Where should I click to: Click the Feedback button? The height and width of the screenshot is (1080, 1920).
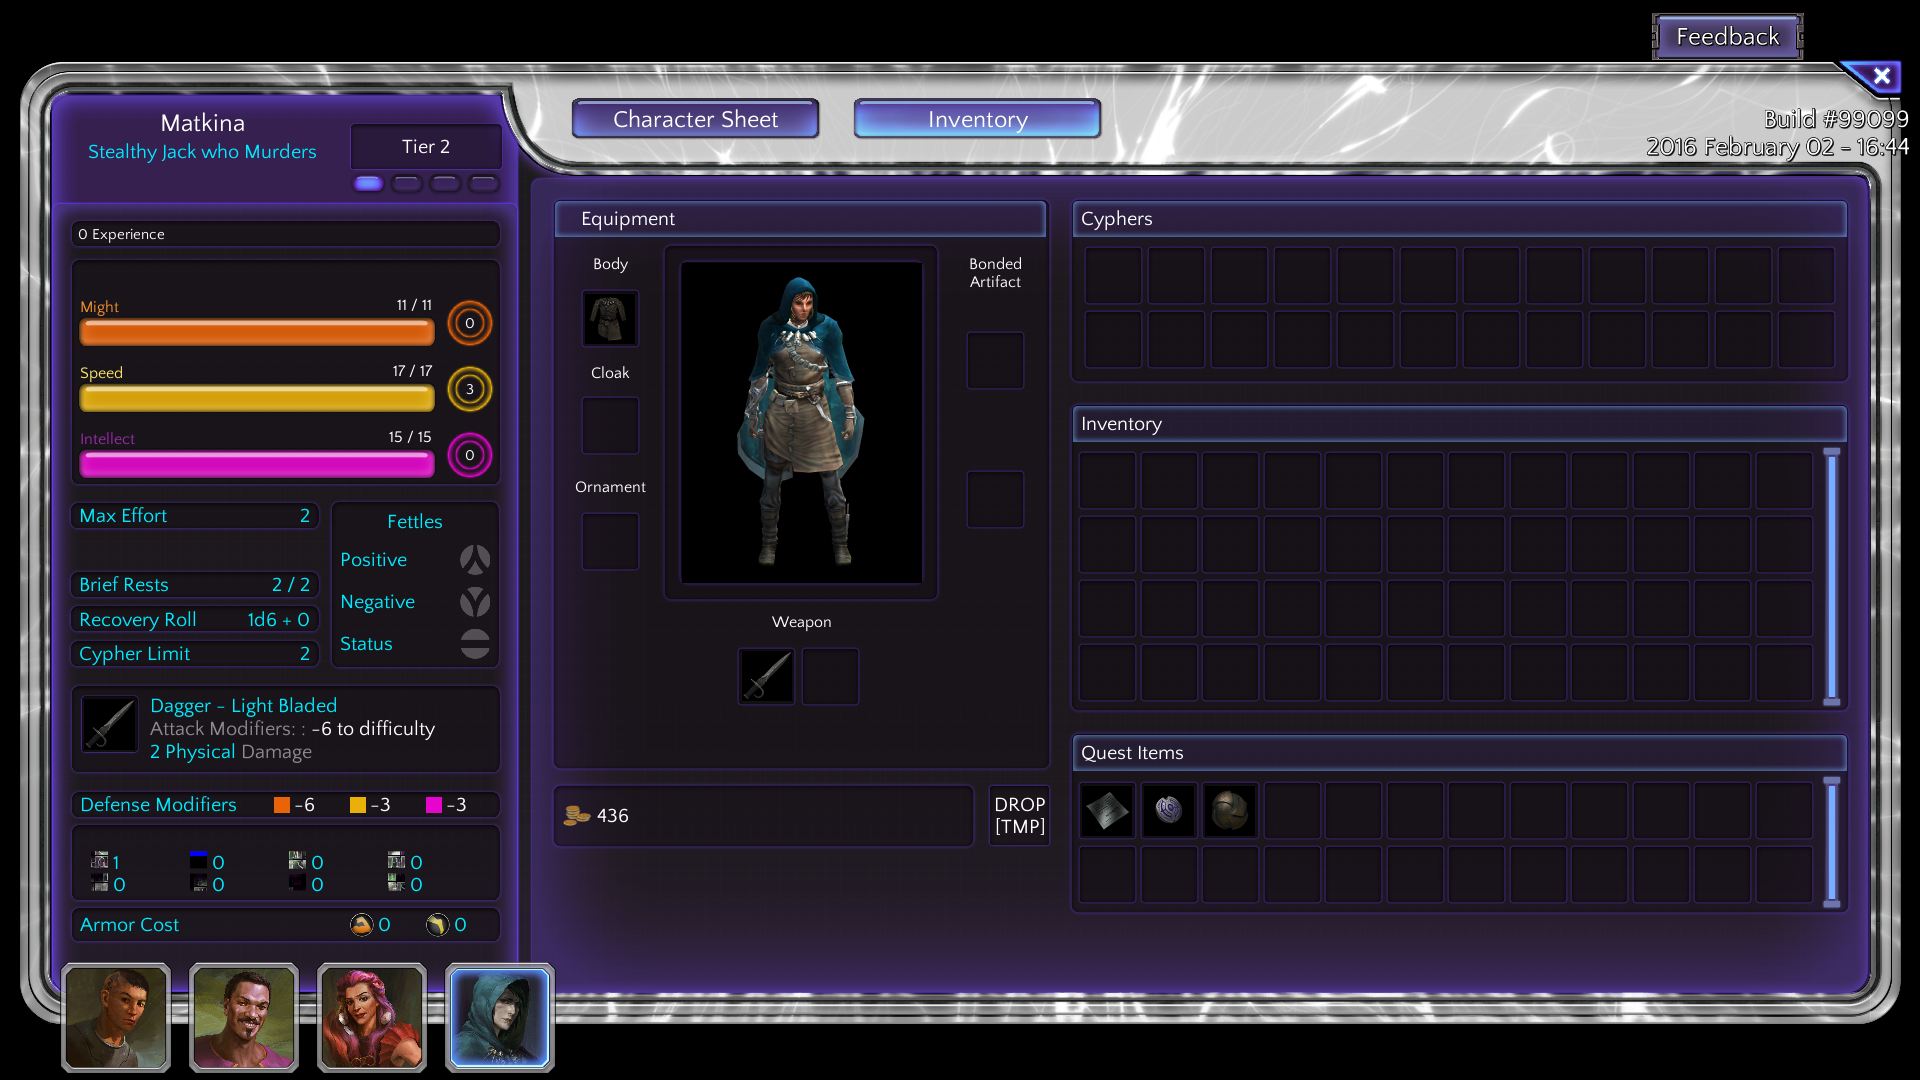(x=1727, y=37)
